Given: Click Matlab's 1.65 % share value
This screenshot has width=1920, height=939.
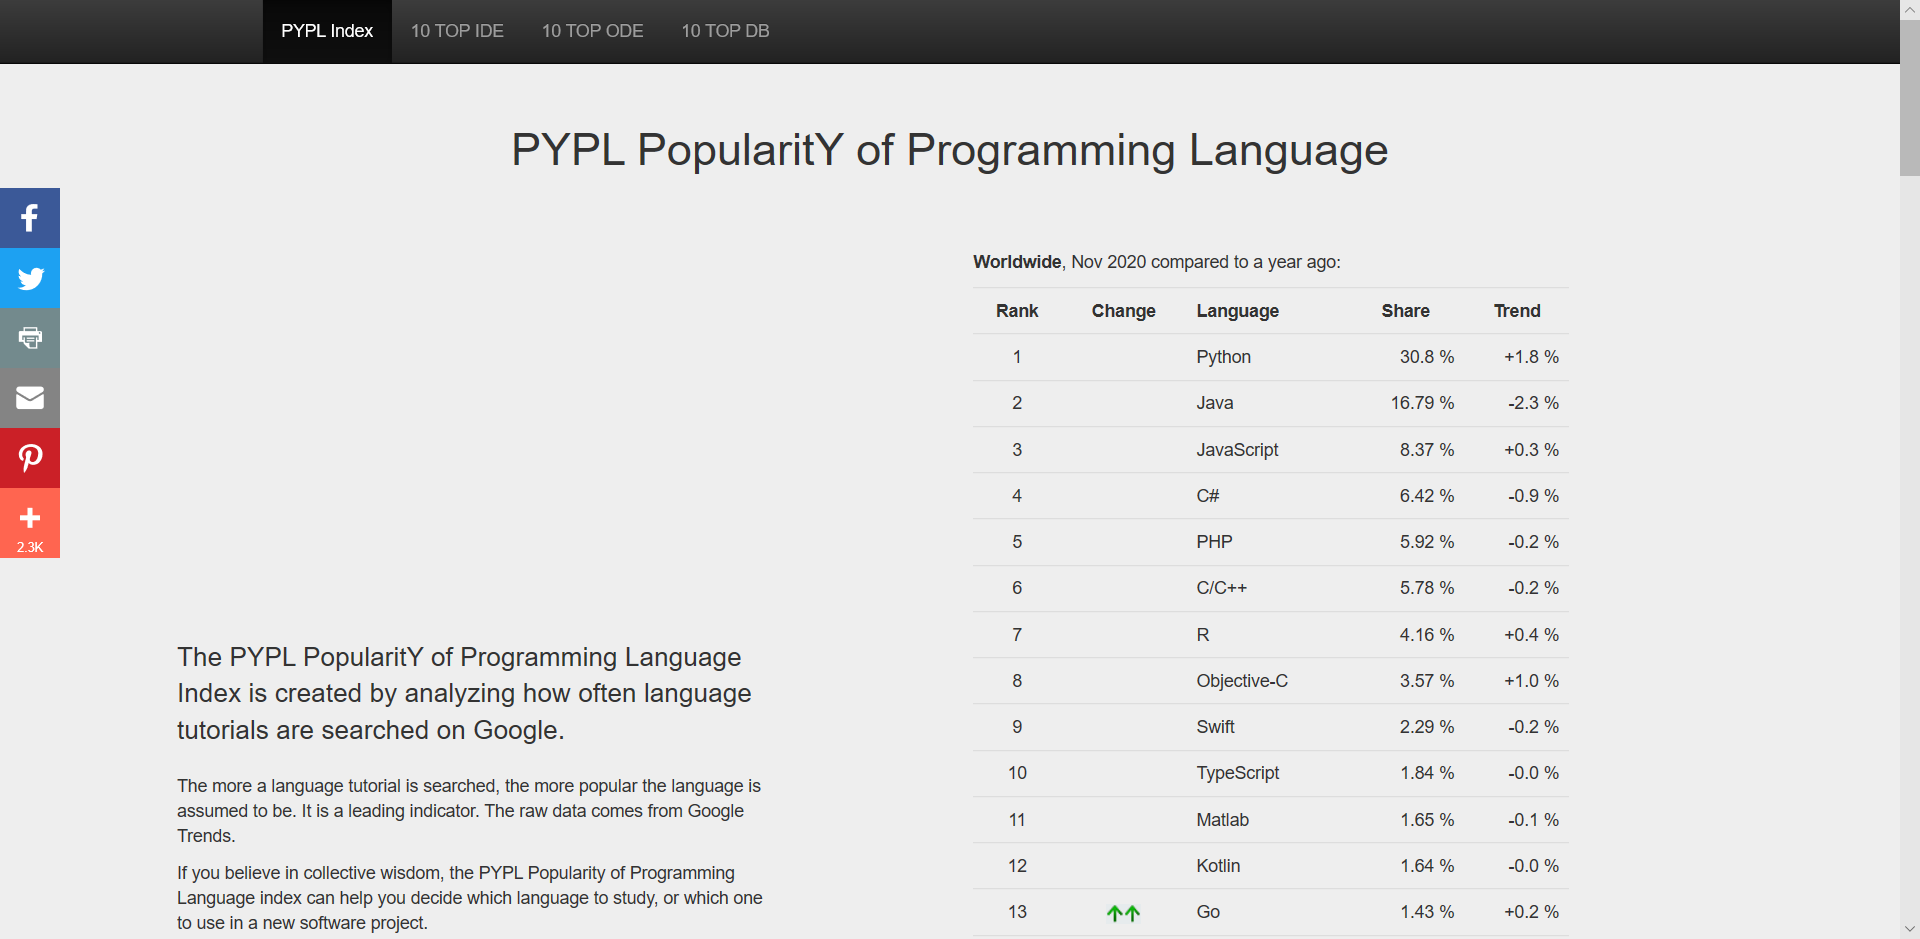Looking at the screenshot, I should pos(1426,820).
